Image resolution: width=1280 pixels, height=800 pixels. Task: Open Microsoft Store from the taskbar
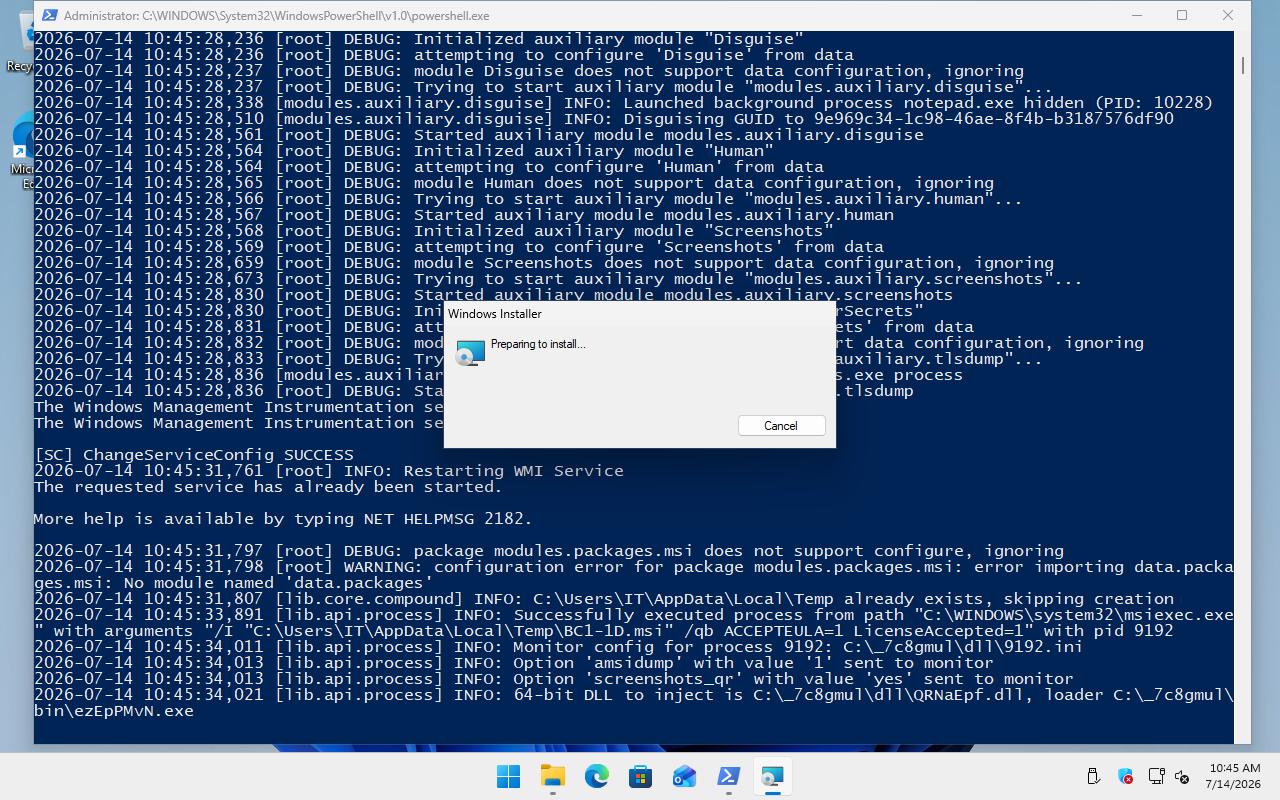pos(640,776)
